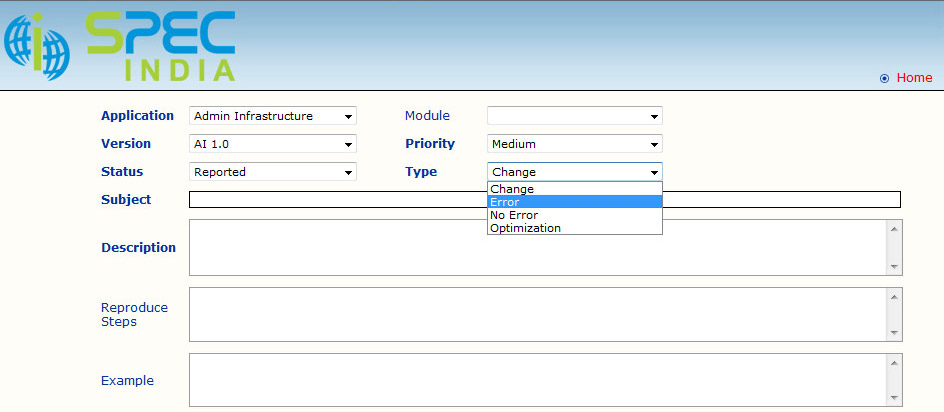
Task: Open the Home link
Action: (x=914, y=78)
